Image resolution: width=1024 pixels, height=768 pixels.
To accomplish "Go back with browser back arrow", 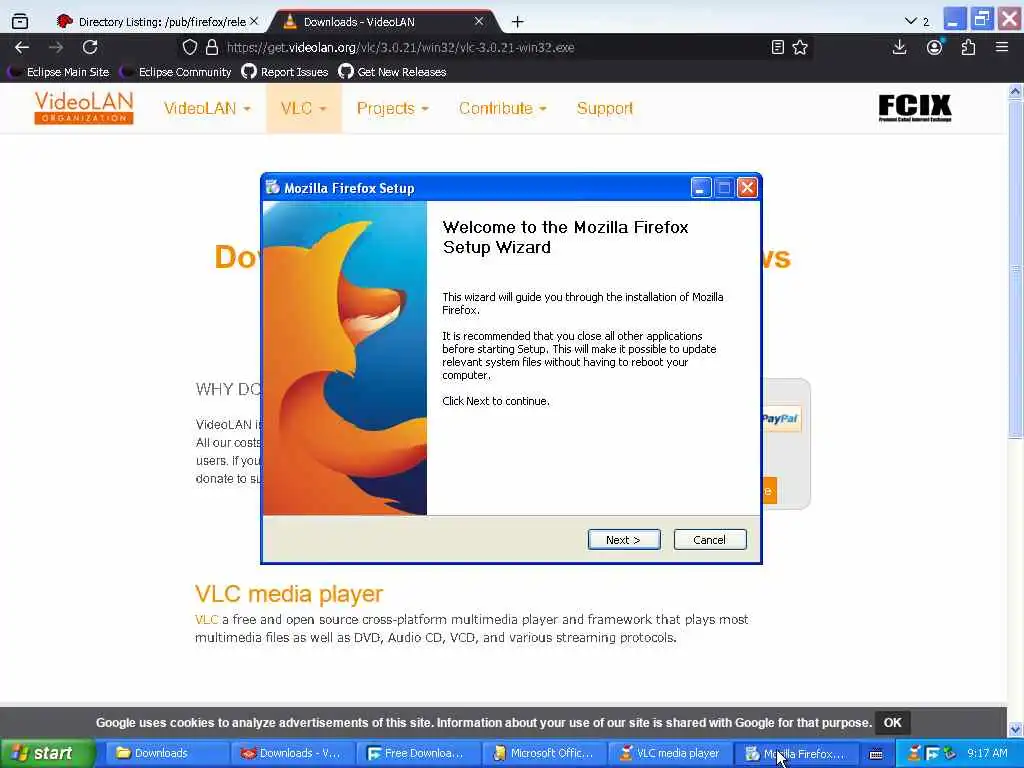I will point(22,47).
